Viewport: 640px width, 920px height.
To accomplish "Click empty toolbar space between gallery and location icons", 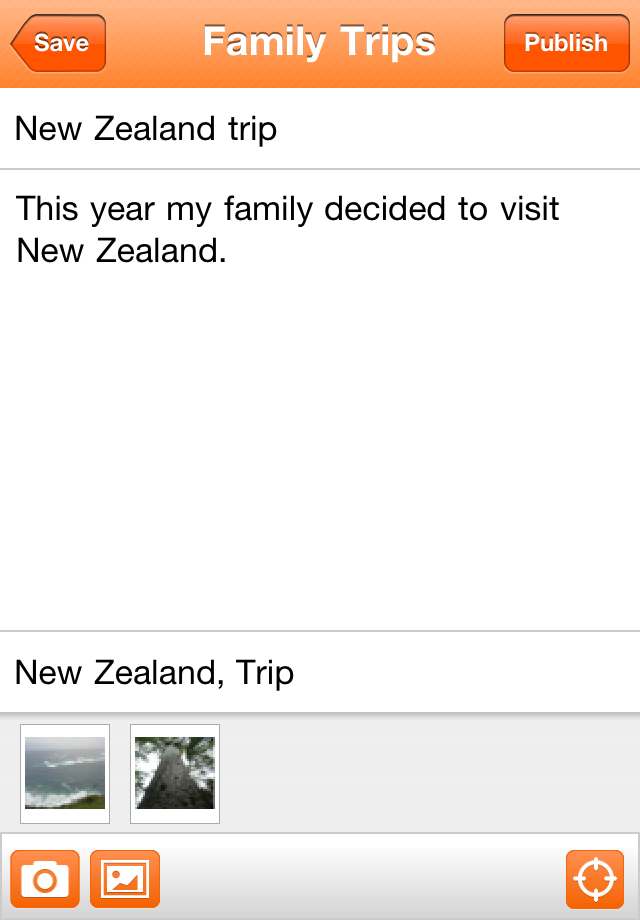I will 360,879.
